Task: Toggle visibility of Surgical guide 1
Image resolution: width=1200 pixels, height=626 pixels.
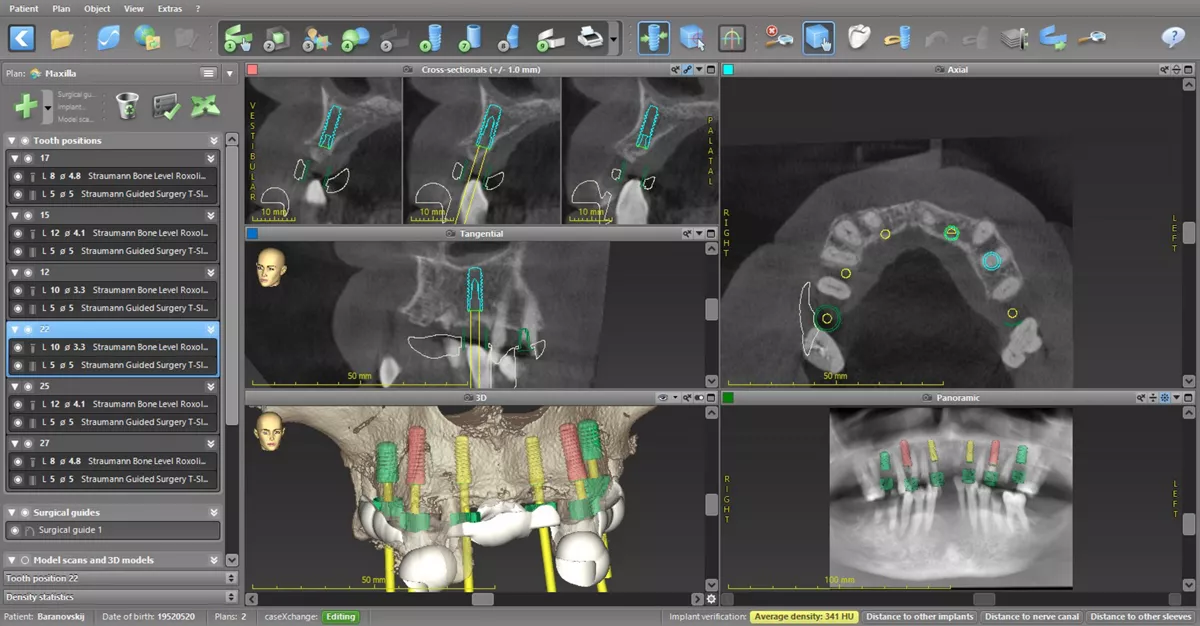Action: tap(15, 530)
